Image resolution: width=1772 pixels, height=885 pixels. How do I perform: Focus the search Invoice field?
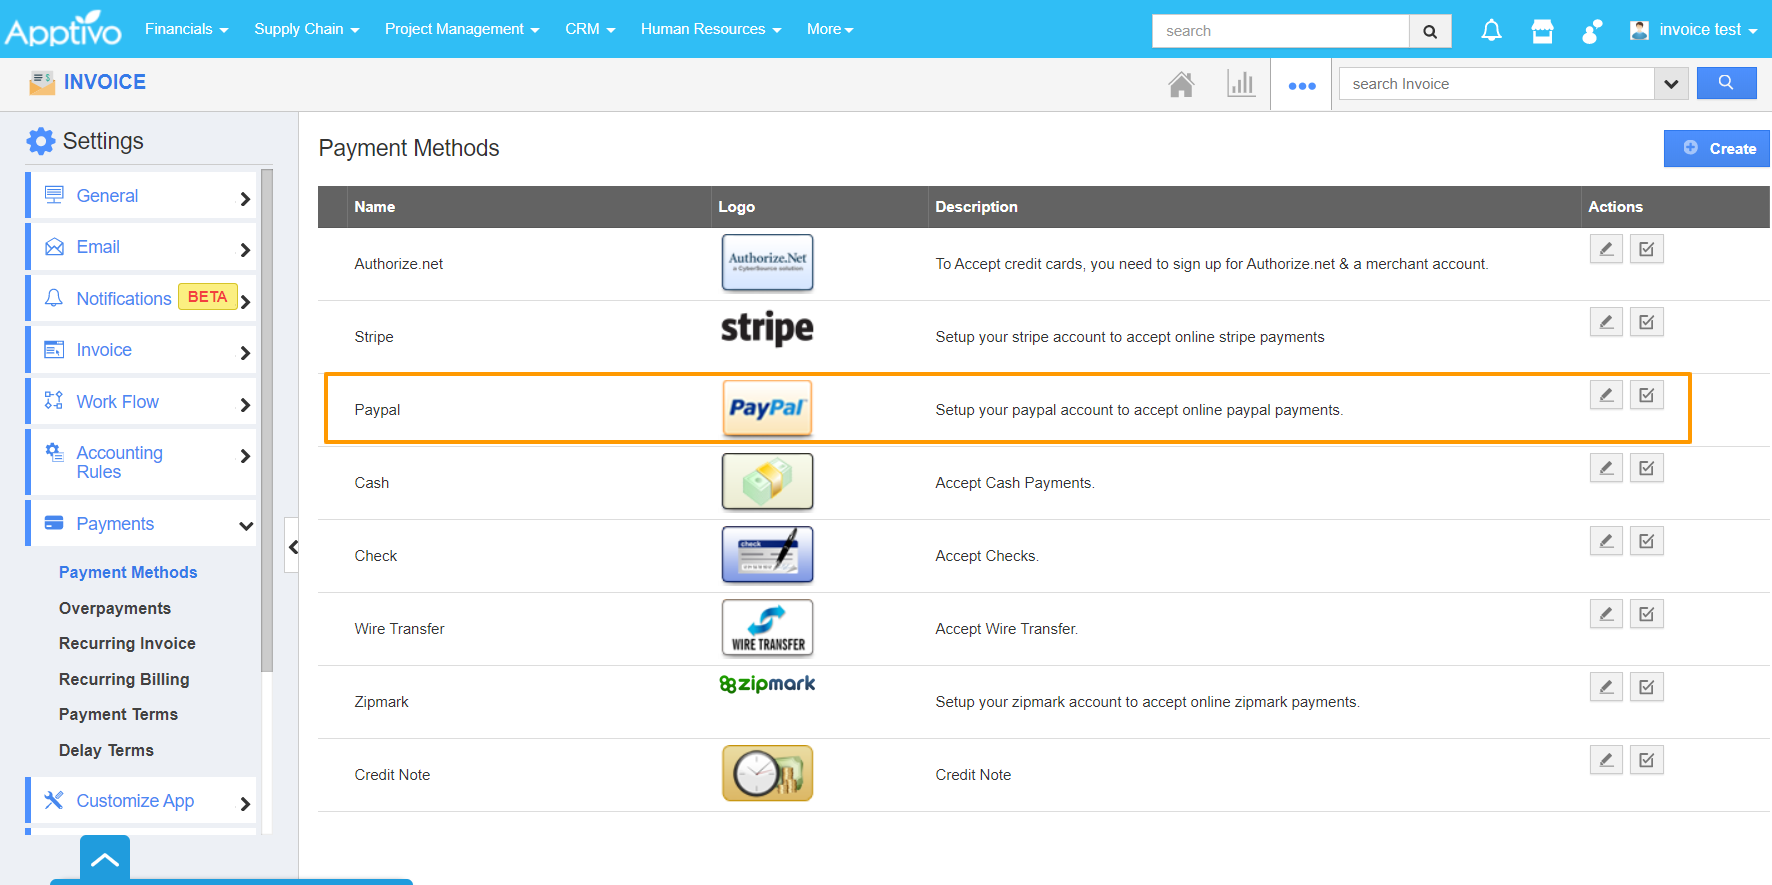click(x=1497, y=84)
